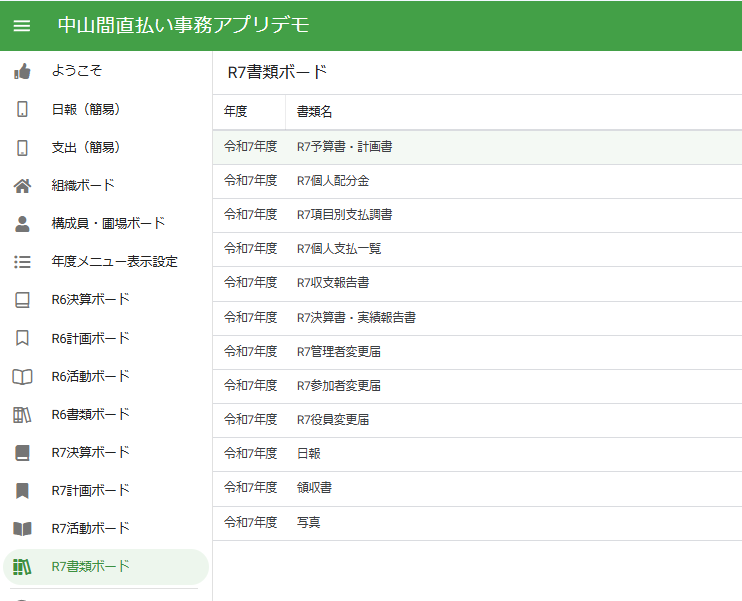742x601 pixels.
Task: Click the phone icon beside 日報（簡易）
Action: click(x=22, y=109)
